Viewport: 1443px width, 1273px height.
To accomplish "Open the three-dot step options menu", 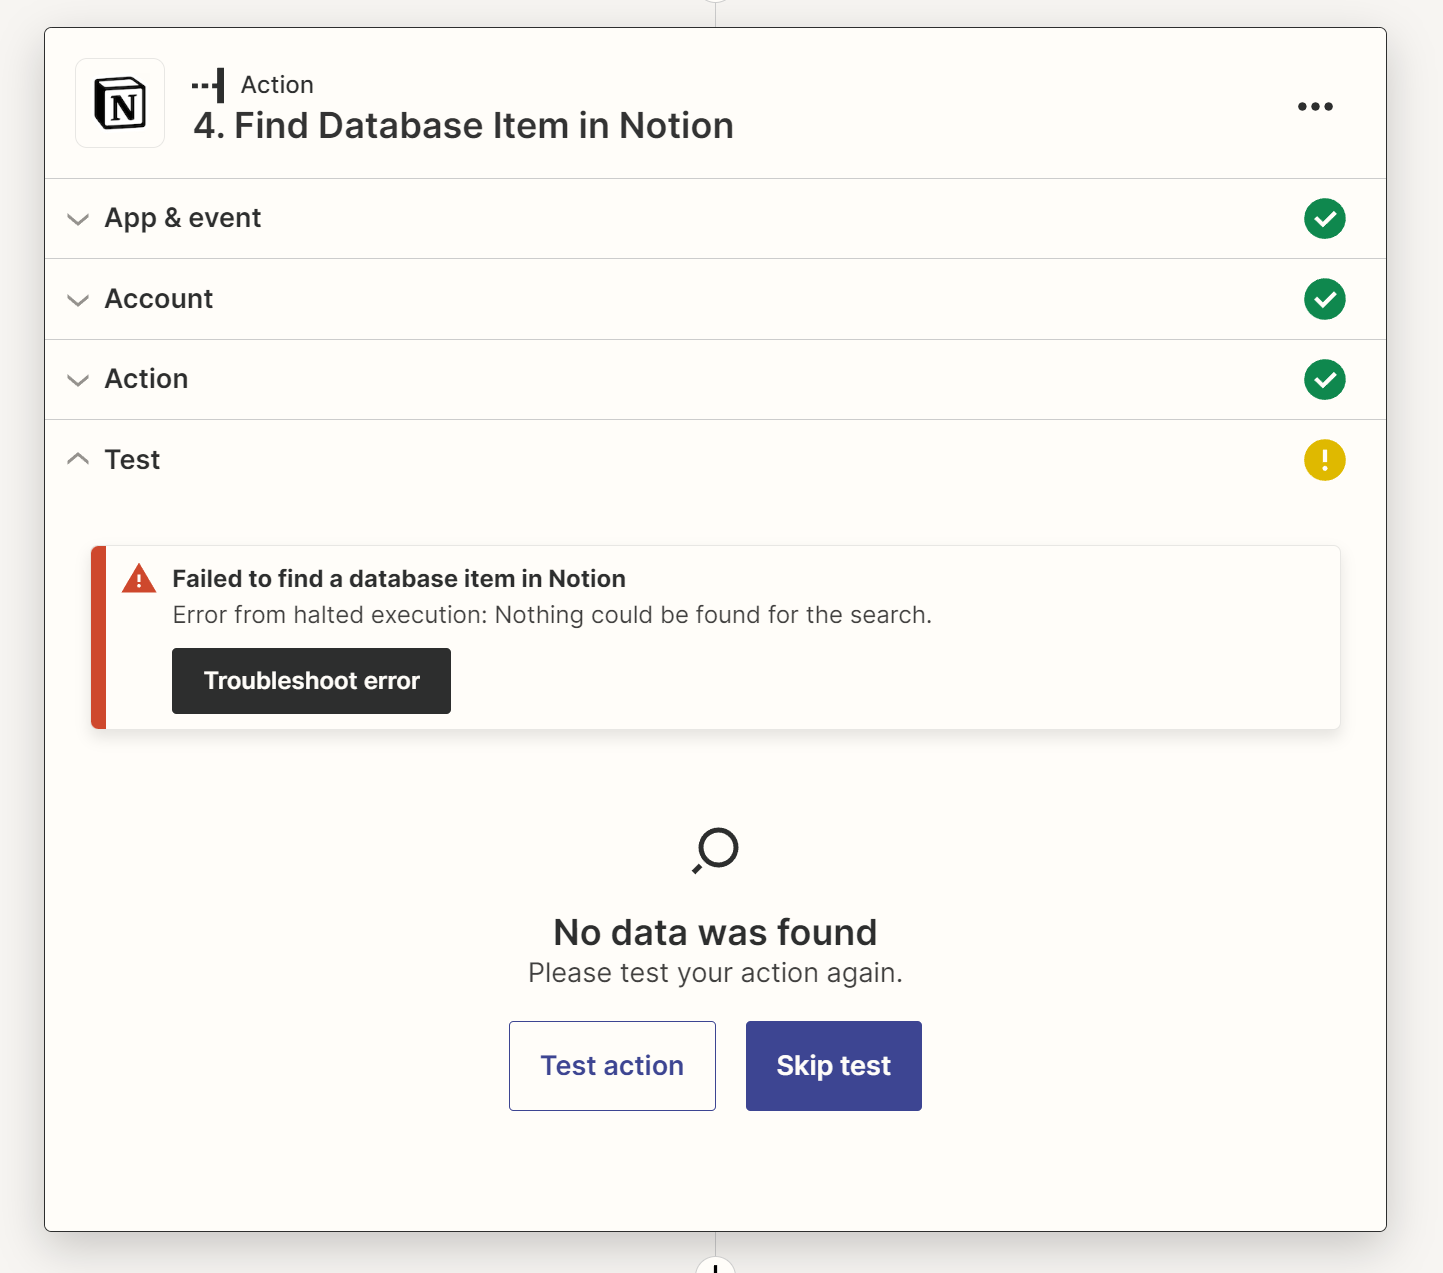I will tap(1315, 106).
